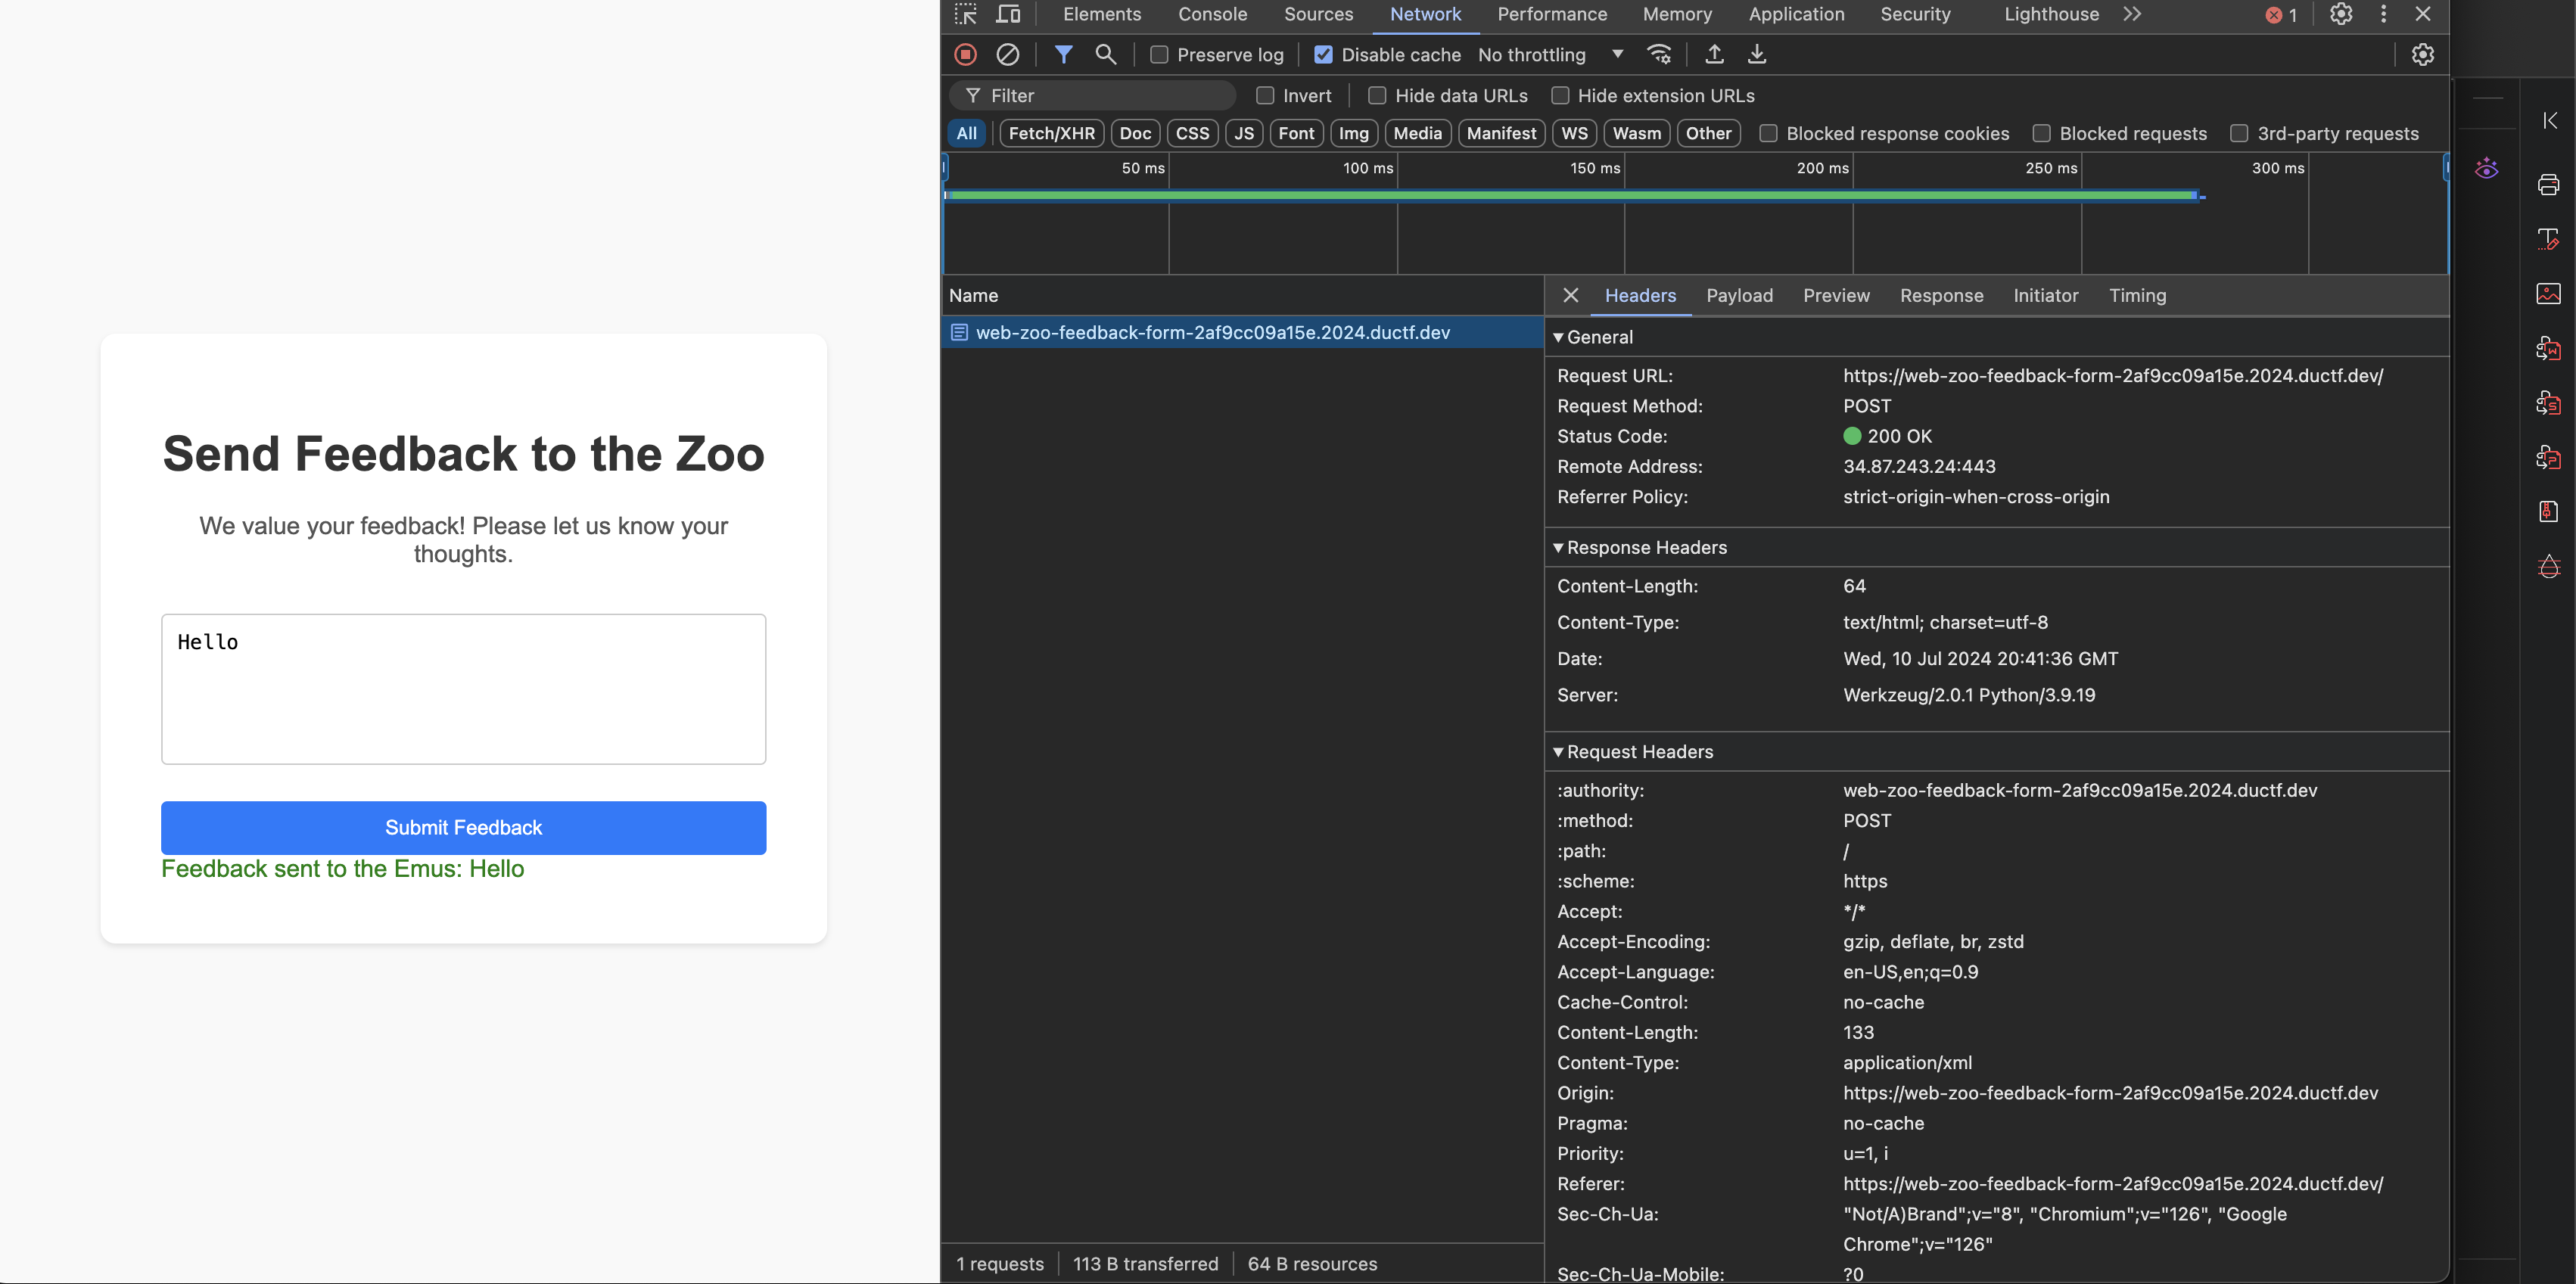Open the Sources tab
This screenshot has width=2576, height=1284.
1318,14
